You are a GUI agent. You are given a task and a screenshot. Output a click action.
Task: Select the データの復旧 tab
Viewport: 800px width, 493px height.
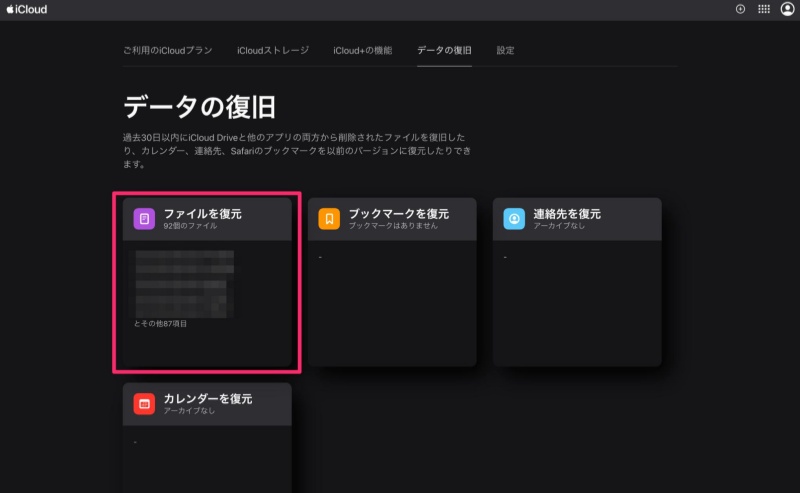click(444, 50)
